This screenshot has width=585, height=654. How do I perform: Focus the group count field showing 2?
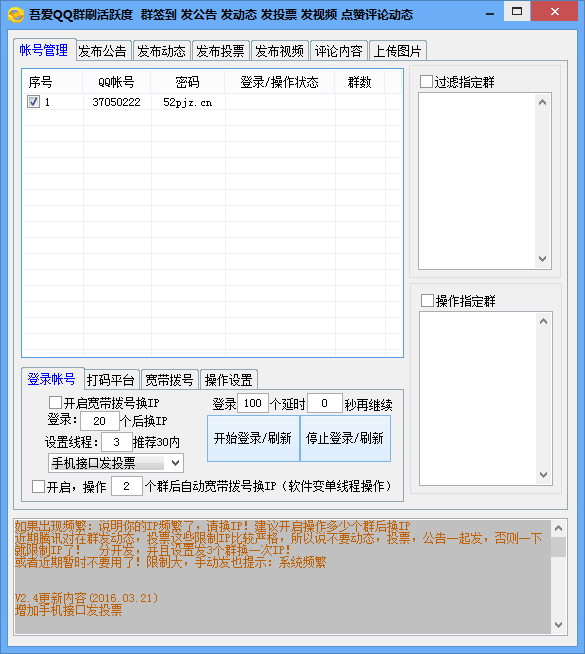(x=127, y=486)
